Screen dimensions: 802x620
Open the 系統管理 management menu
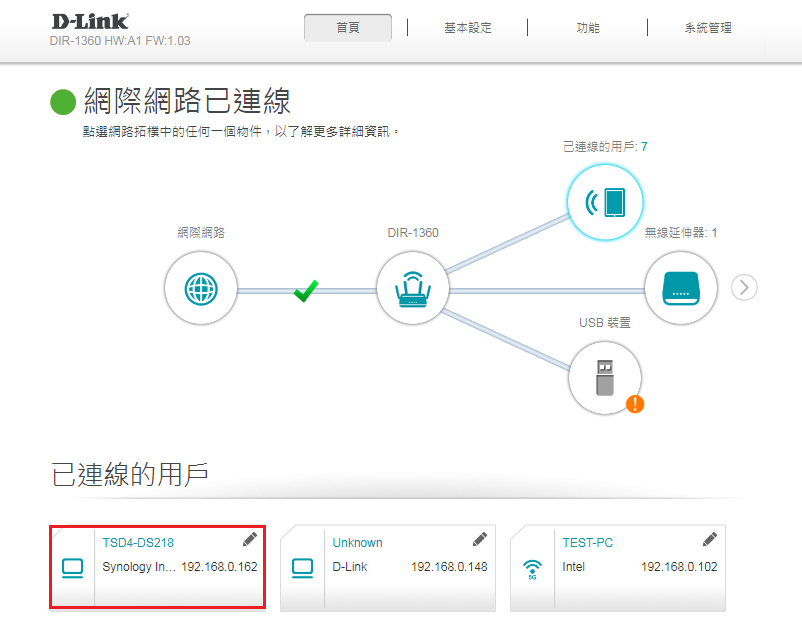tap(708, 28)
